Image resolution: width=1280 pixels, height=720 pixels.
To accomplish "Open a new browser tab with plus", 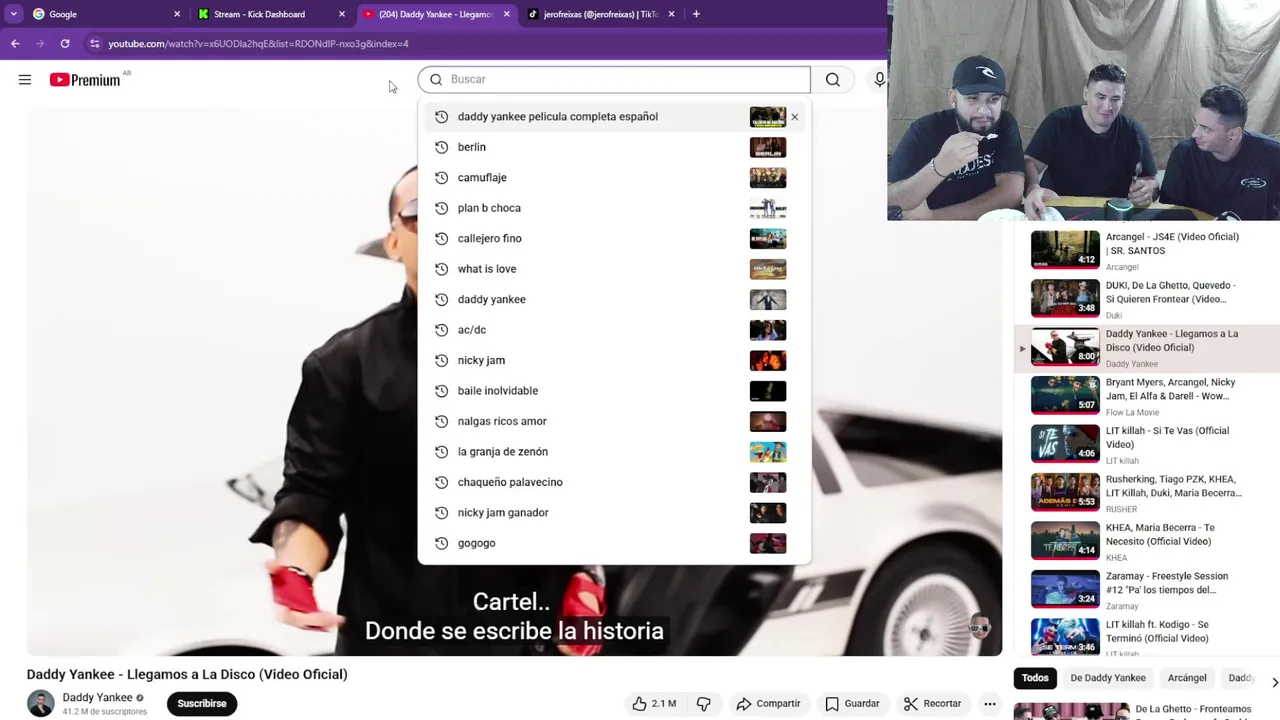I will point(696,14).
